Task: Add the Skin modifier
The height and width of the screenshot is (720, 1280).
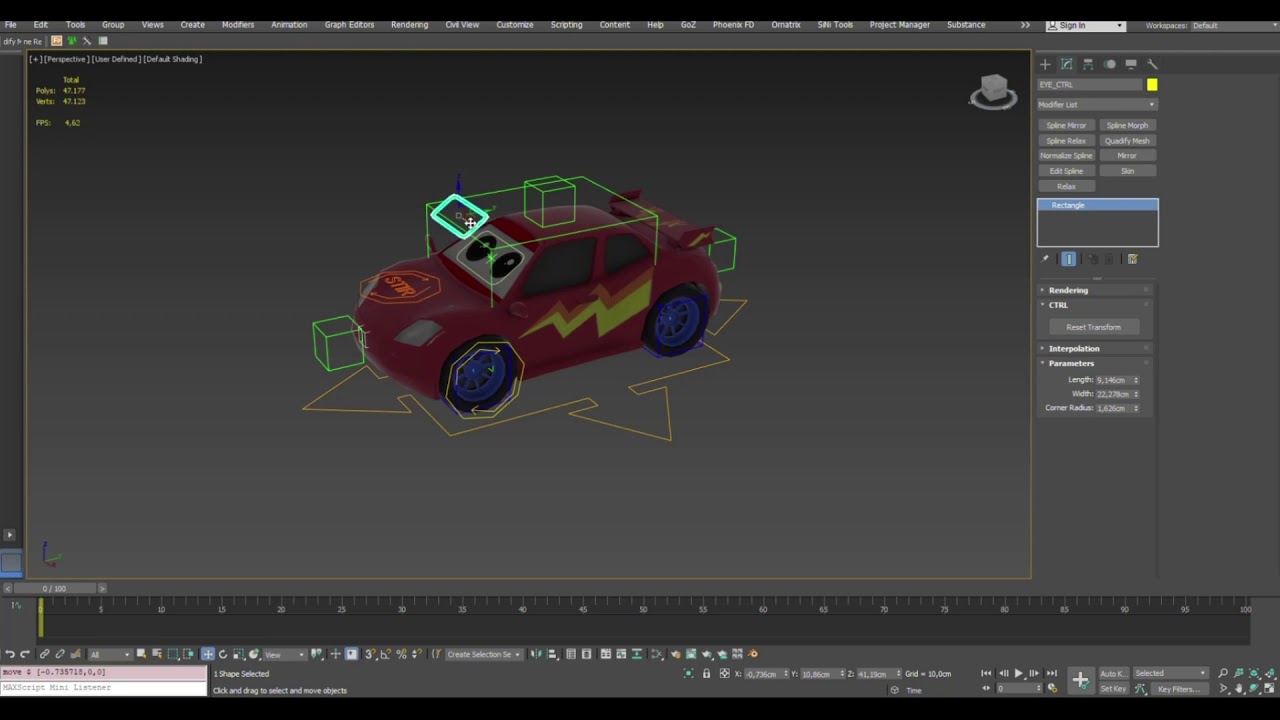Action: point(1127,171)
